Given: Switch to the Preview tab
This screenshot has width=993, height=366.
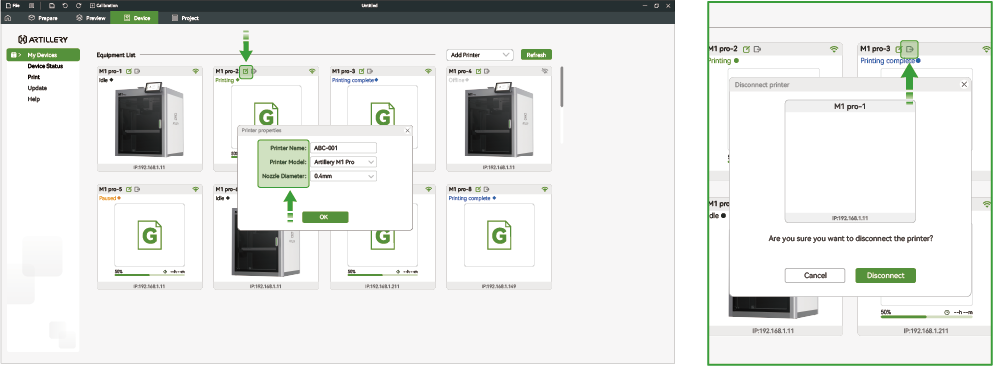Looking at the screenshot, I should 90,18.
